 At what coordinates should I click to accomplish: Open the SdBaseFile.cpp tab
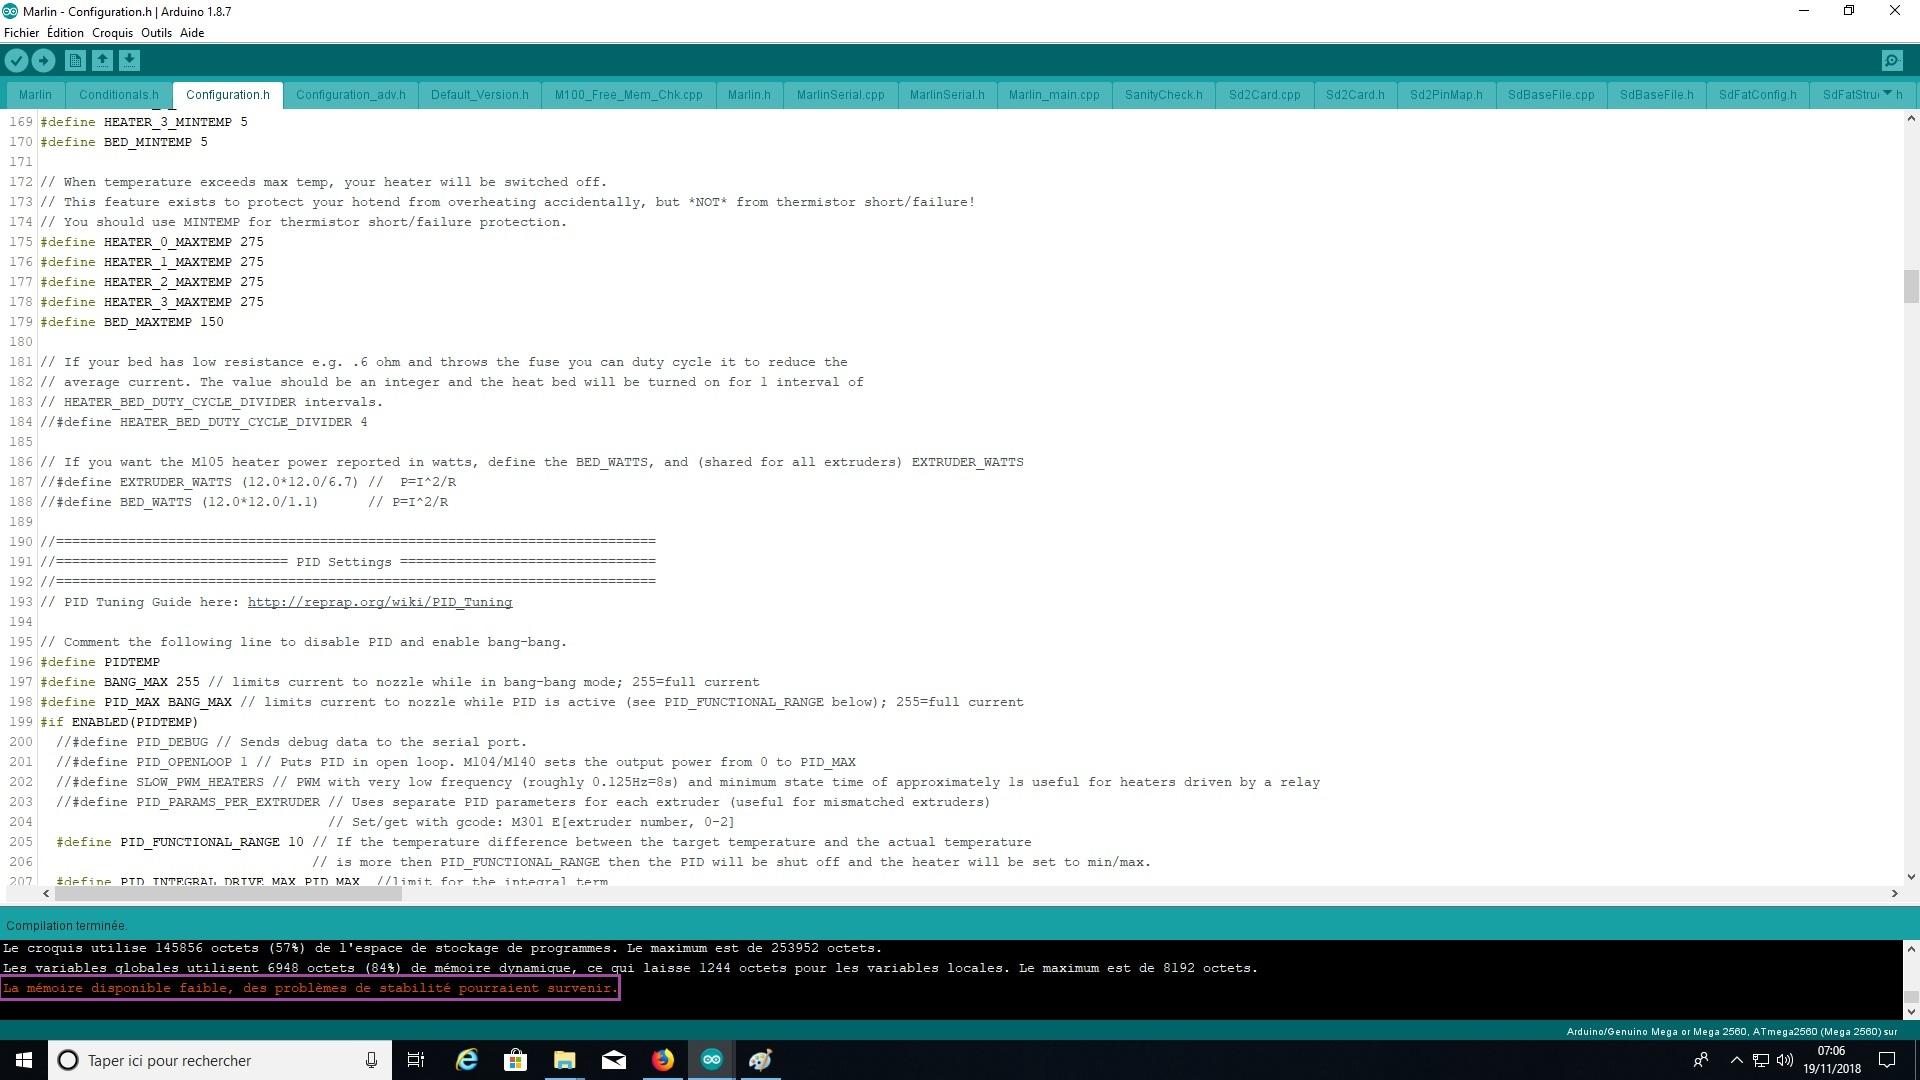point(1551,95)
